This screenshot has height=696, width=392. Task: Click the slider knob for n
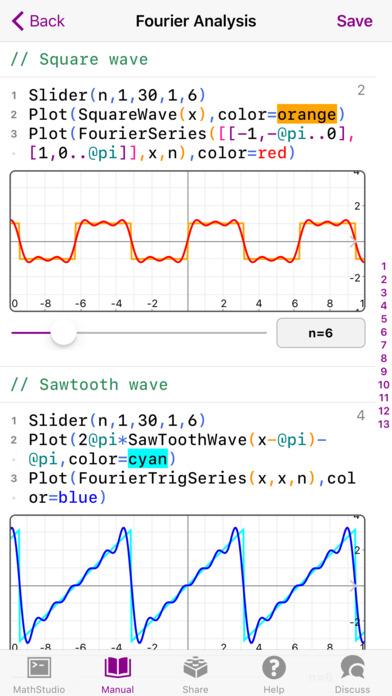[64, 332]
